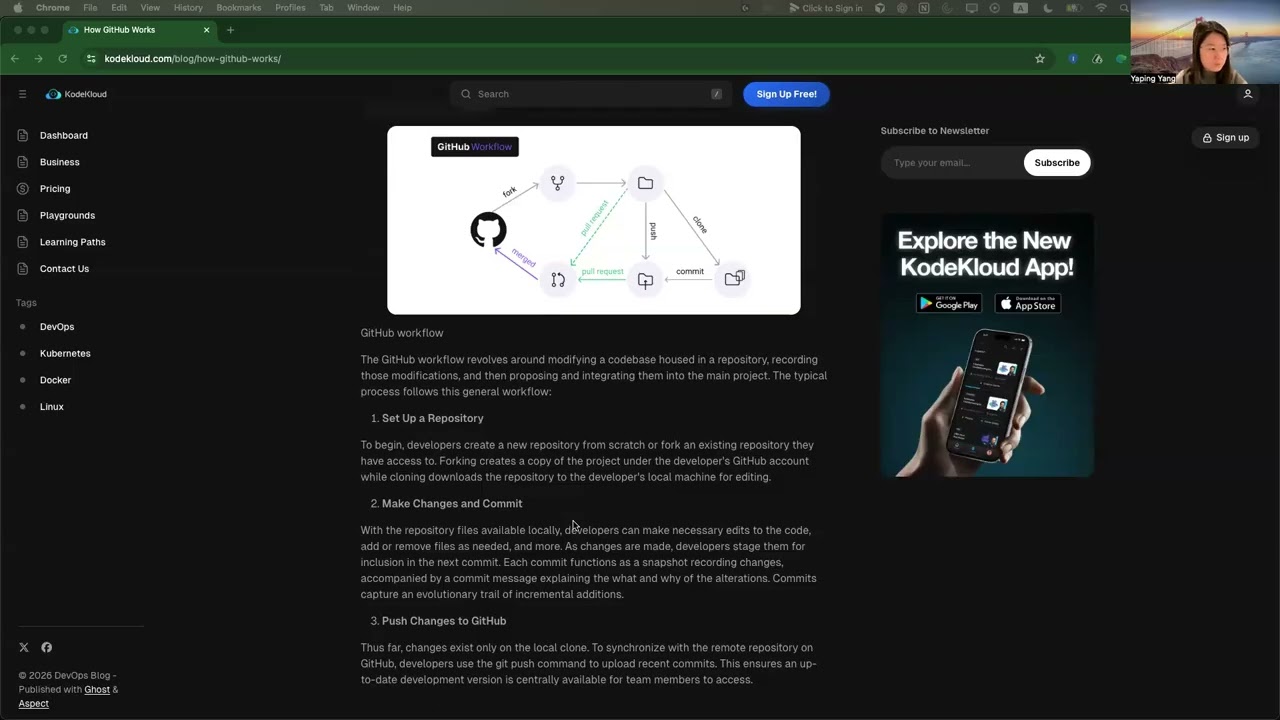This screenshot has width=1280, height=720.
Task: Open the Chrome File menu
Action: 90,8
